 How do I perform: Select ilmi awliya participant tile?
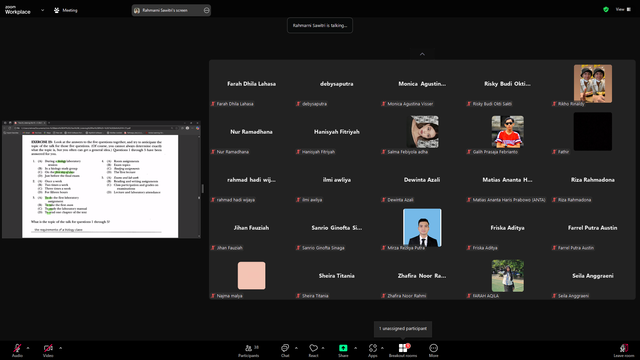pos(337,180)
